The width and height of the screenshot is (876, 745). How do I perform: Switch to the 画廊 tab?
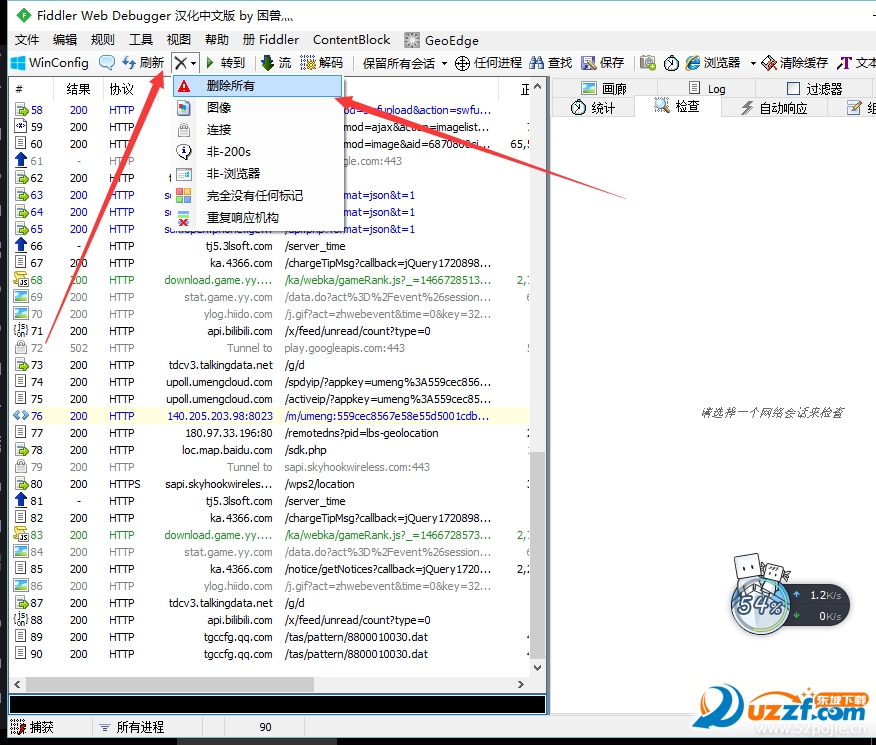603,88
